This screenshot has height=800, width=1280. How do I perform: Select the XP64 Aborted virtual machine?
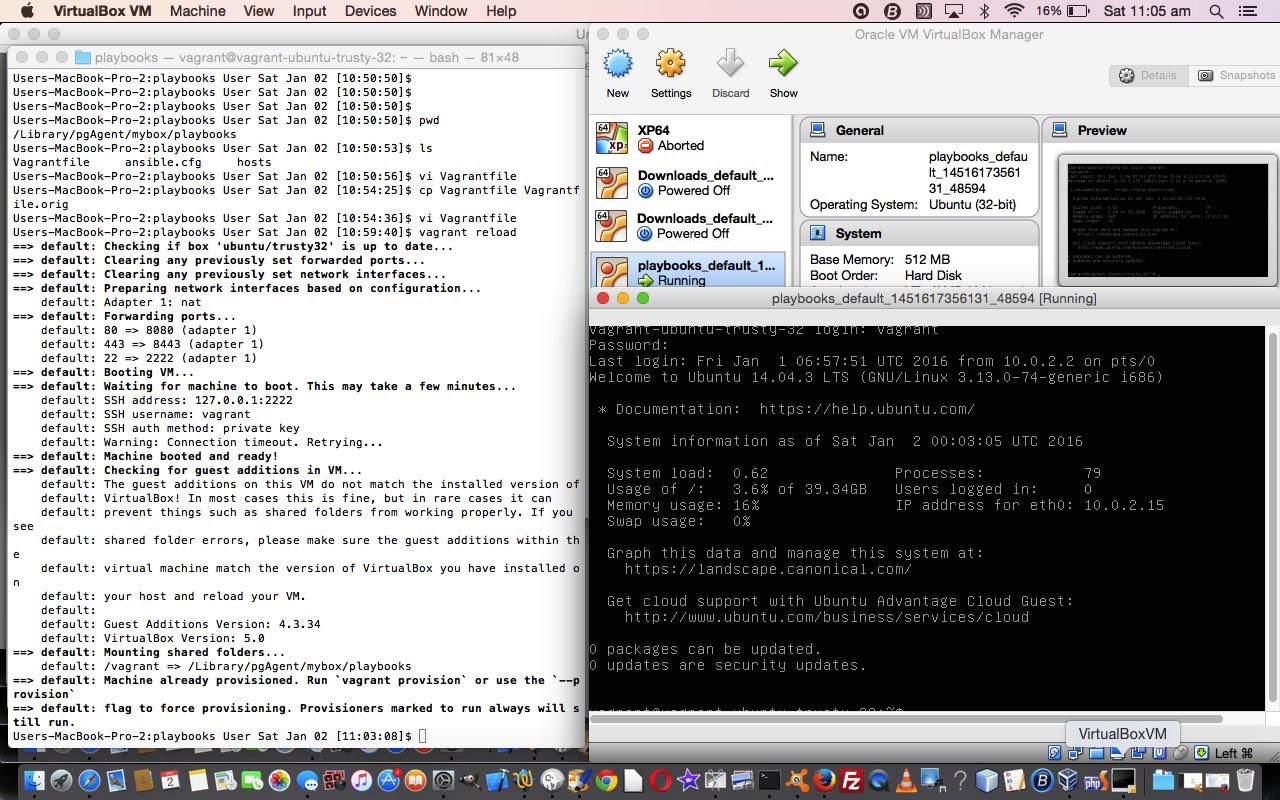click(x=688, y=138)
